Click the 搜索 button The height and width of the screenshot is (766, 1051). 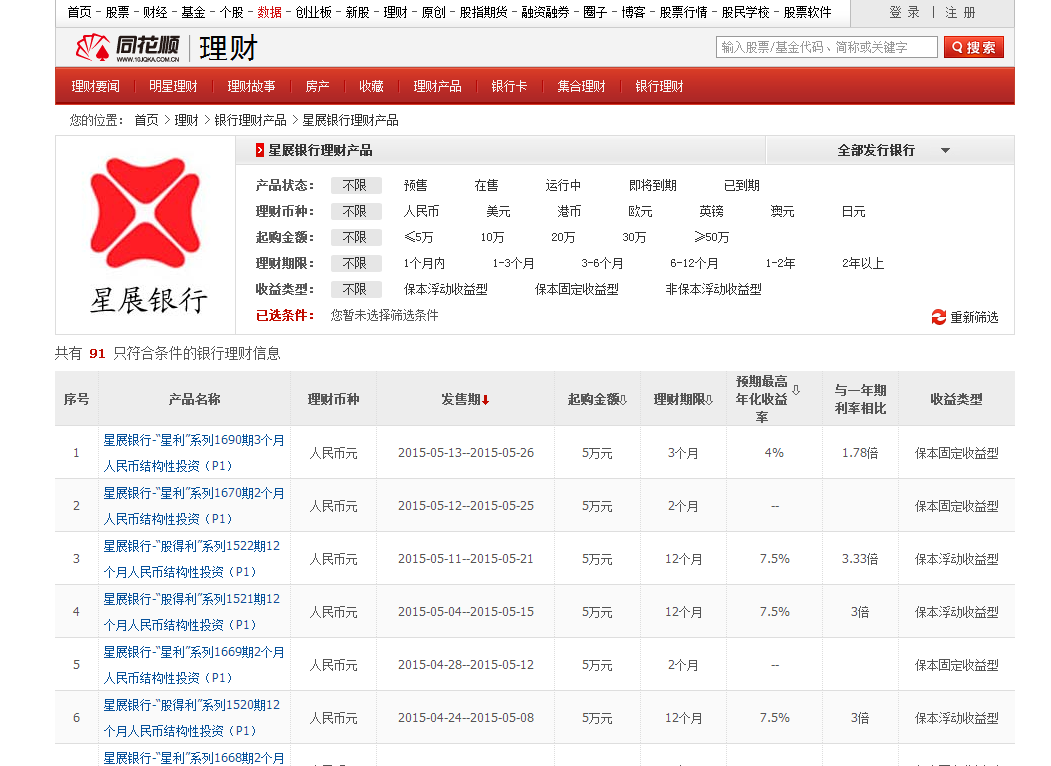click(x=973, y=48)
